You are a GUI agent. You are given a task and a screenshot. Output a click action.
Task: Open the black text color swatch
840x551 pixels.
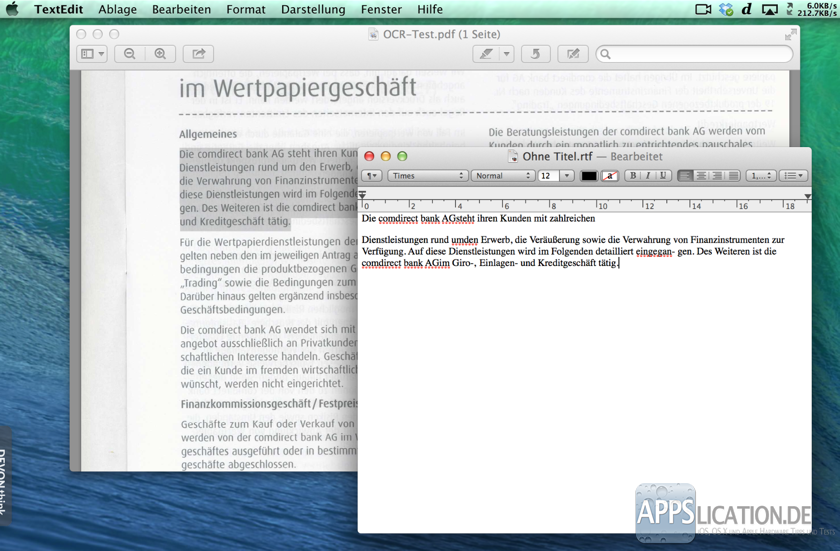point(589,176)
